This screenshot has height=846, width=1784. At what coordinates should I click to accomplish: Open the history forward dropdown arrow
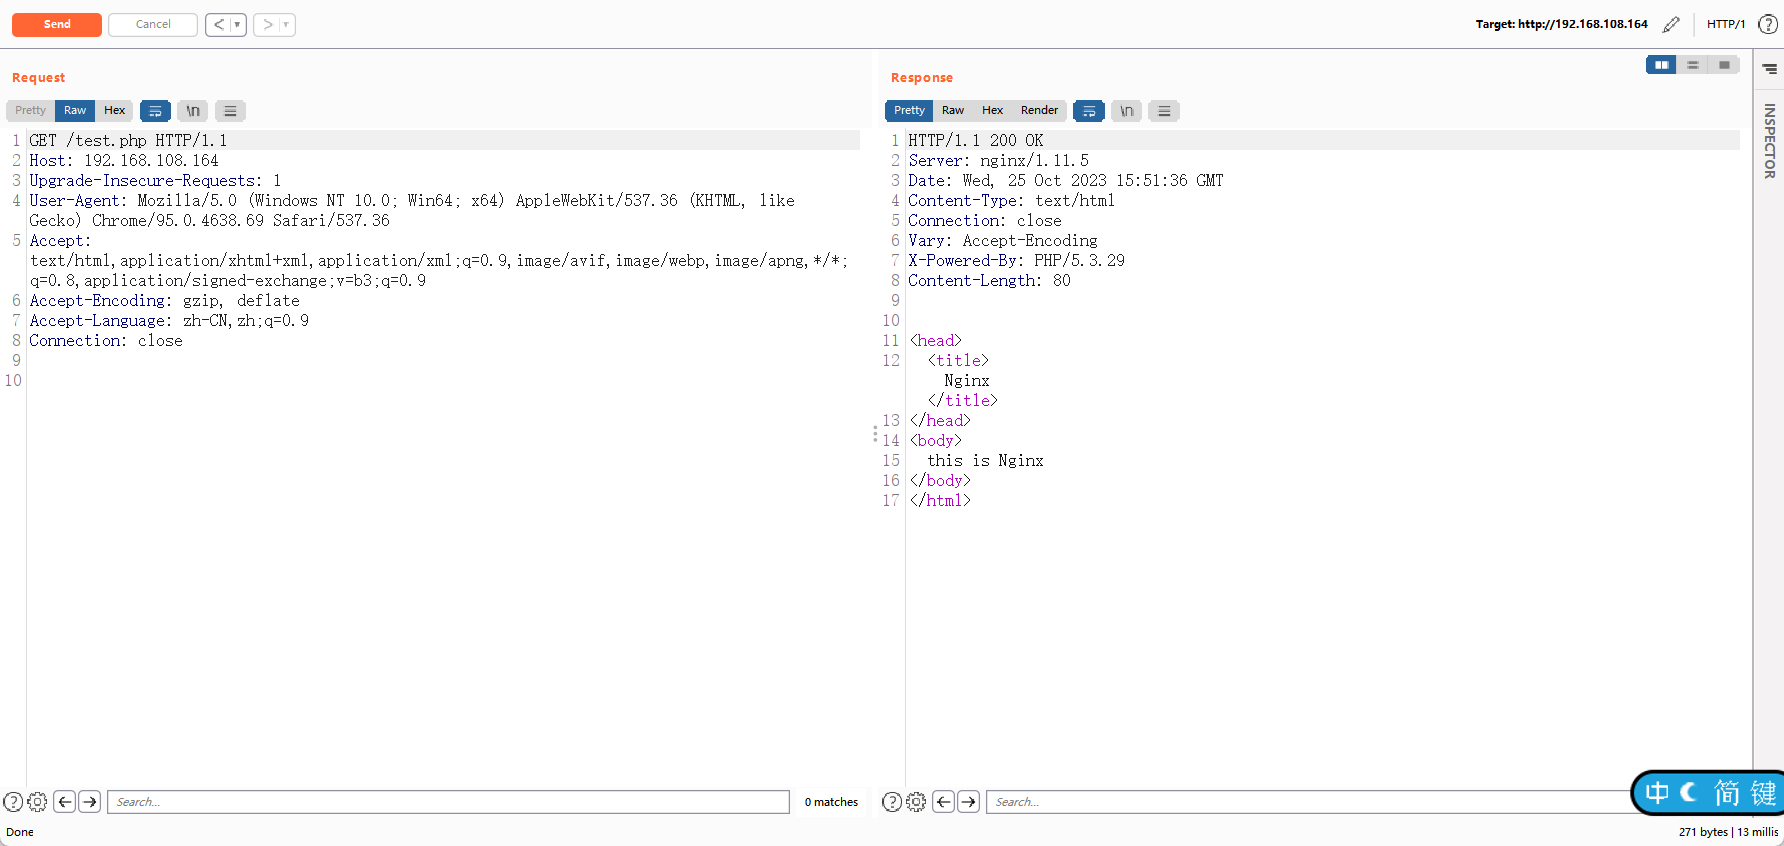(x=286, y=24)
